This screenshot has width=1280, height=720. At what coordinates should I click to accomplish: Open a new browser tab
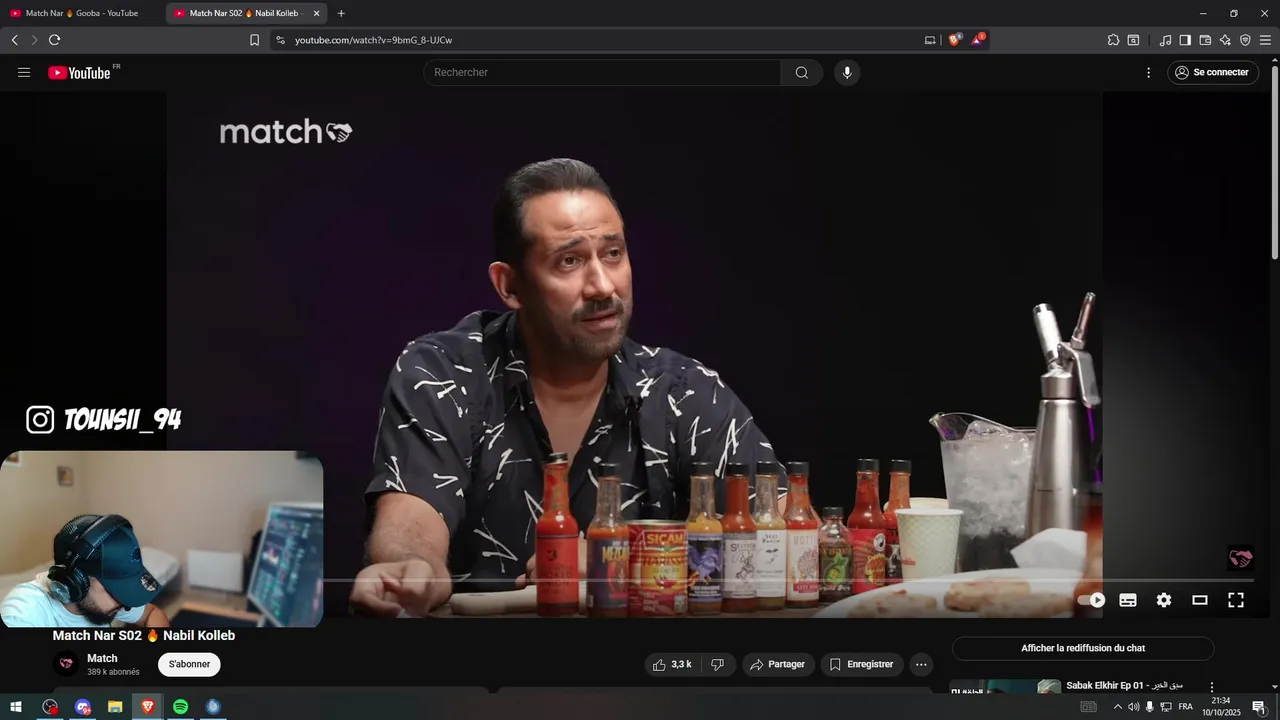point(341,13)
